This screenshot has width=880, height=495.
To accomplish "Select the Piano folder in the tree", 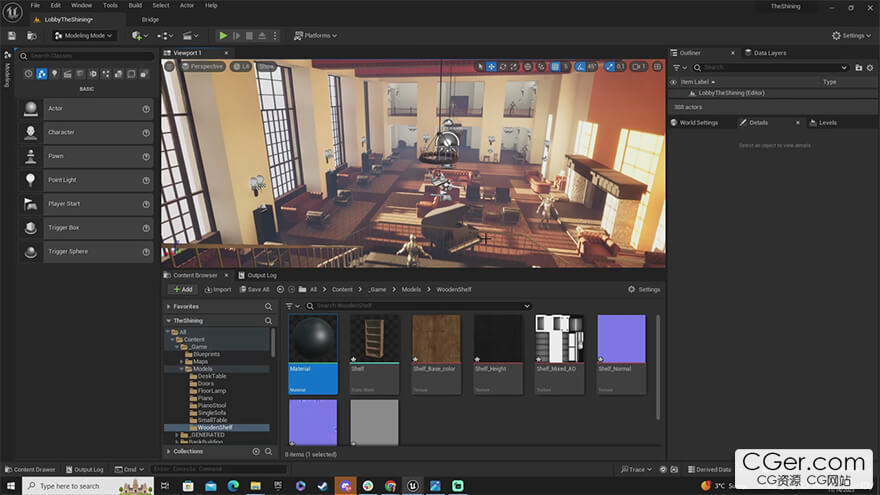I will coord(205,398).
